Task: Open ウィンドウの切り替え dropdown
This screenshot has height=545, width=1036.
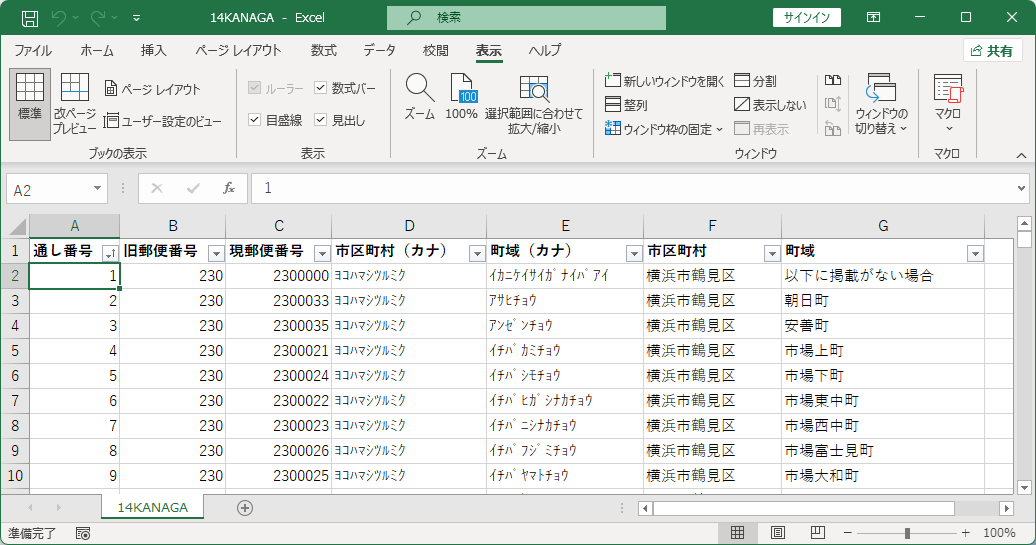Action: coord(881,104)
